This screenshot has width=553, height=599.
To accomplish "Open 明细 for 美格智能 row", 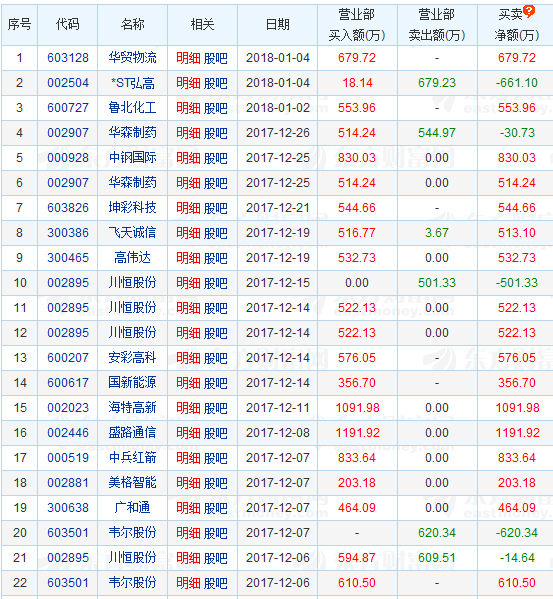I will pos(188,483).
